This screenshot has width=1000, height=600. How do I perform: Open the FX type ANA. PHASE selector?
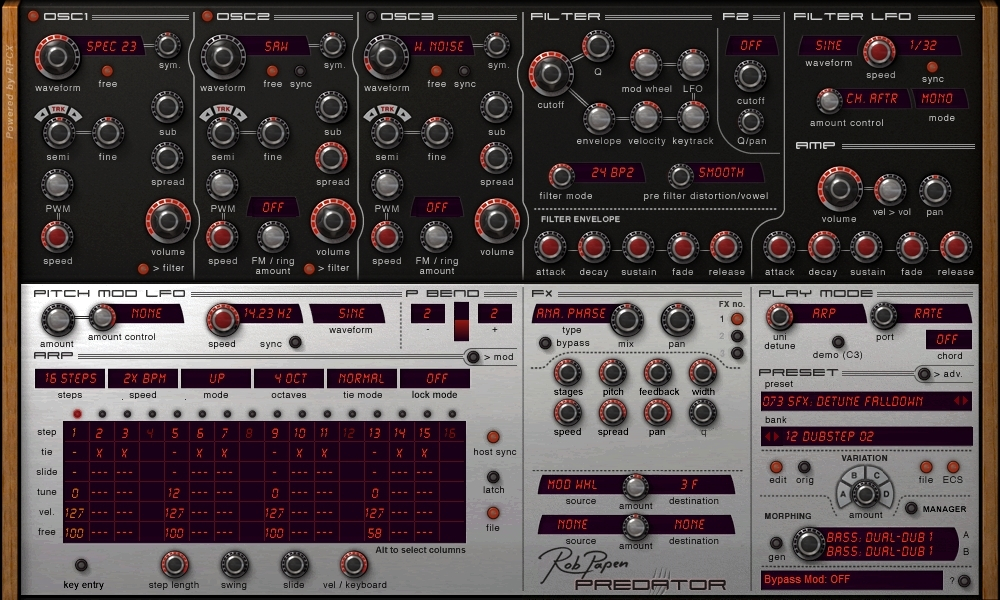570,313
